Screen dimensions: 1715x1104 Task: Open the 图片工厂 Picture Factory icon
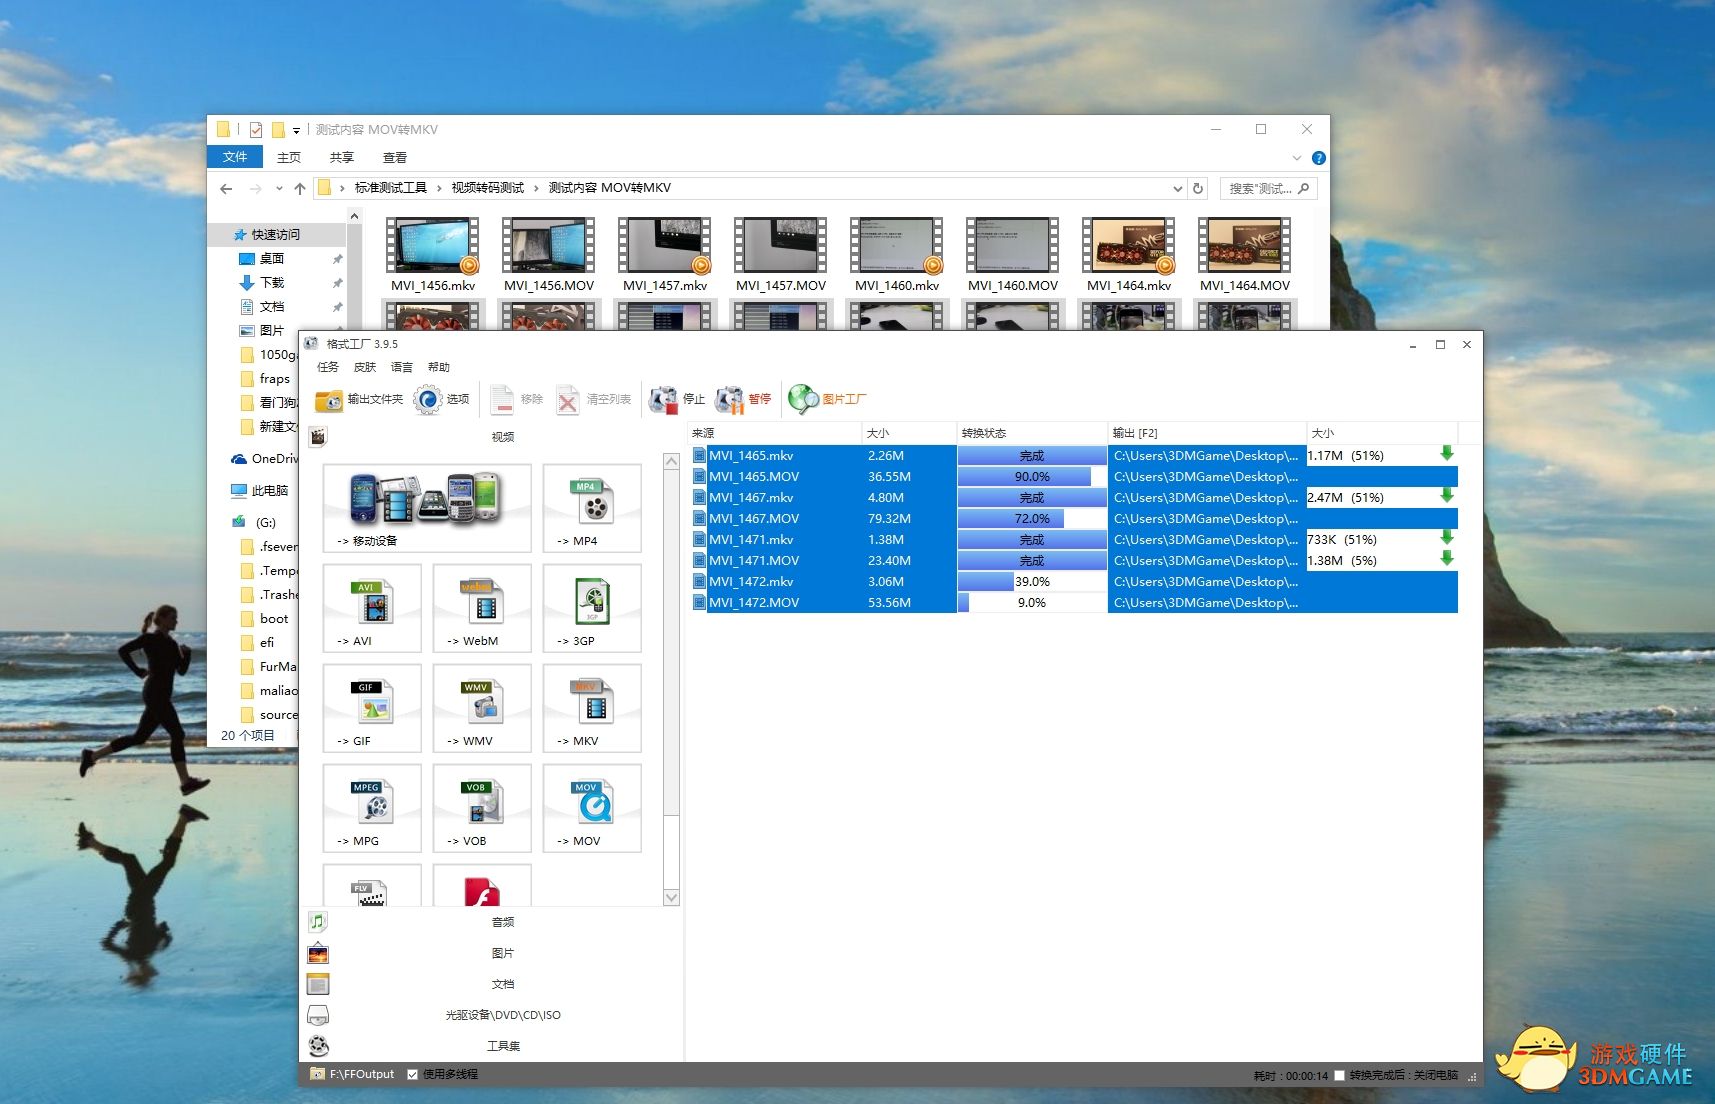[803, 400]
